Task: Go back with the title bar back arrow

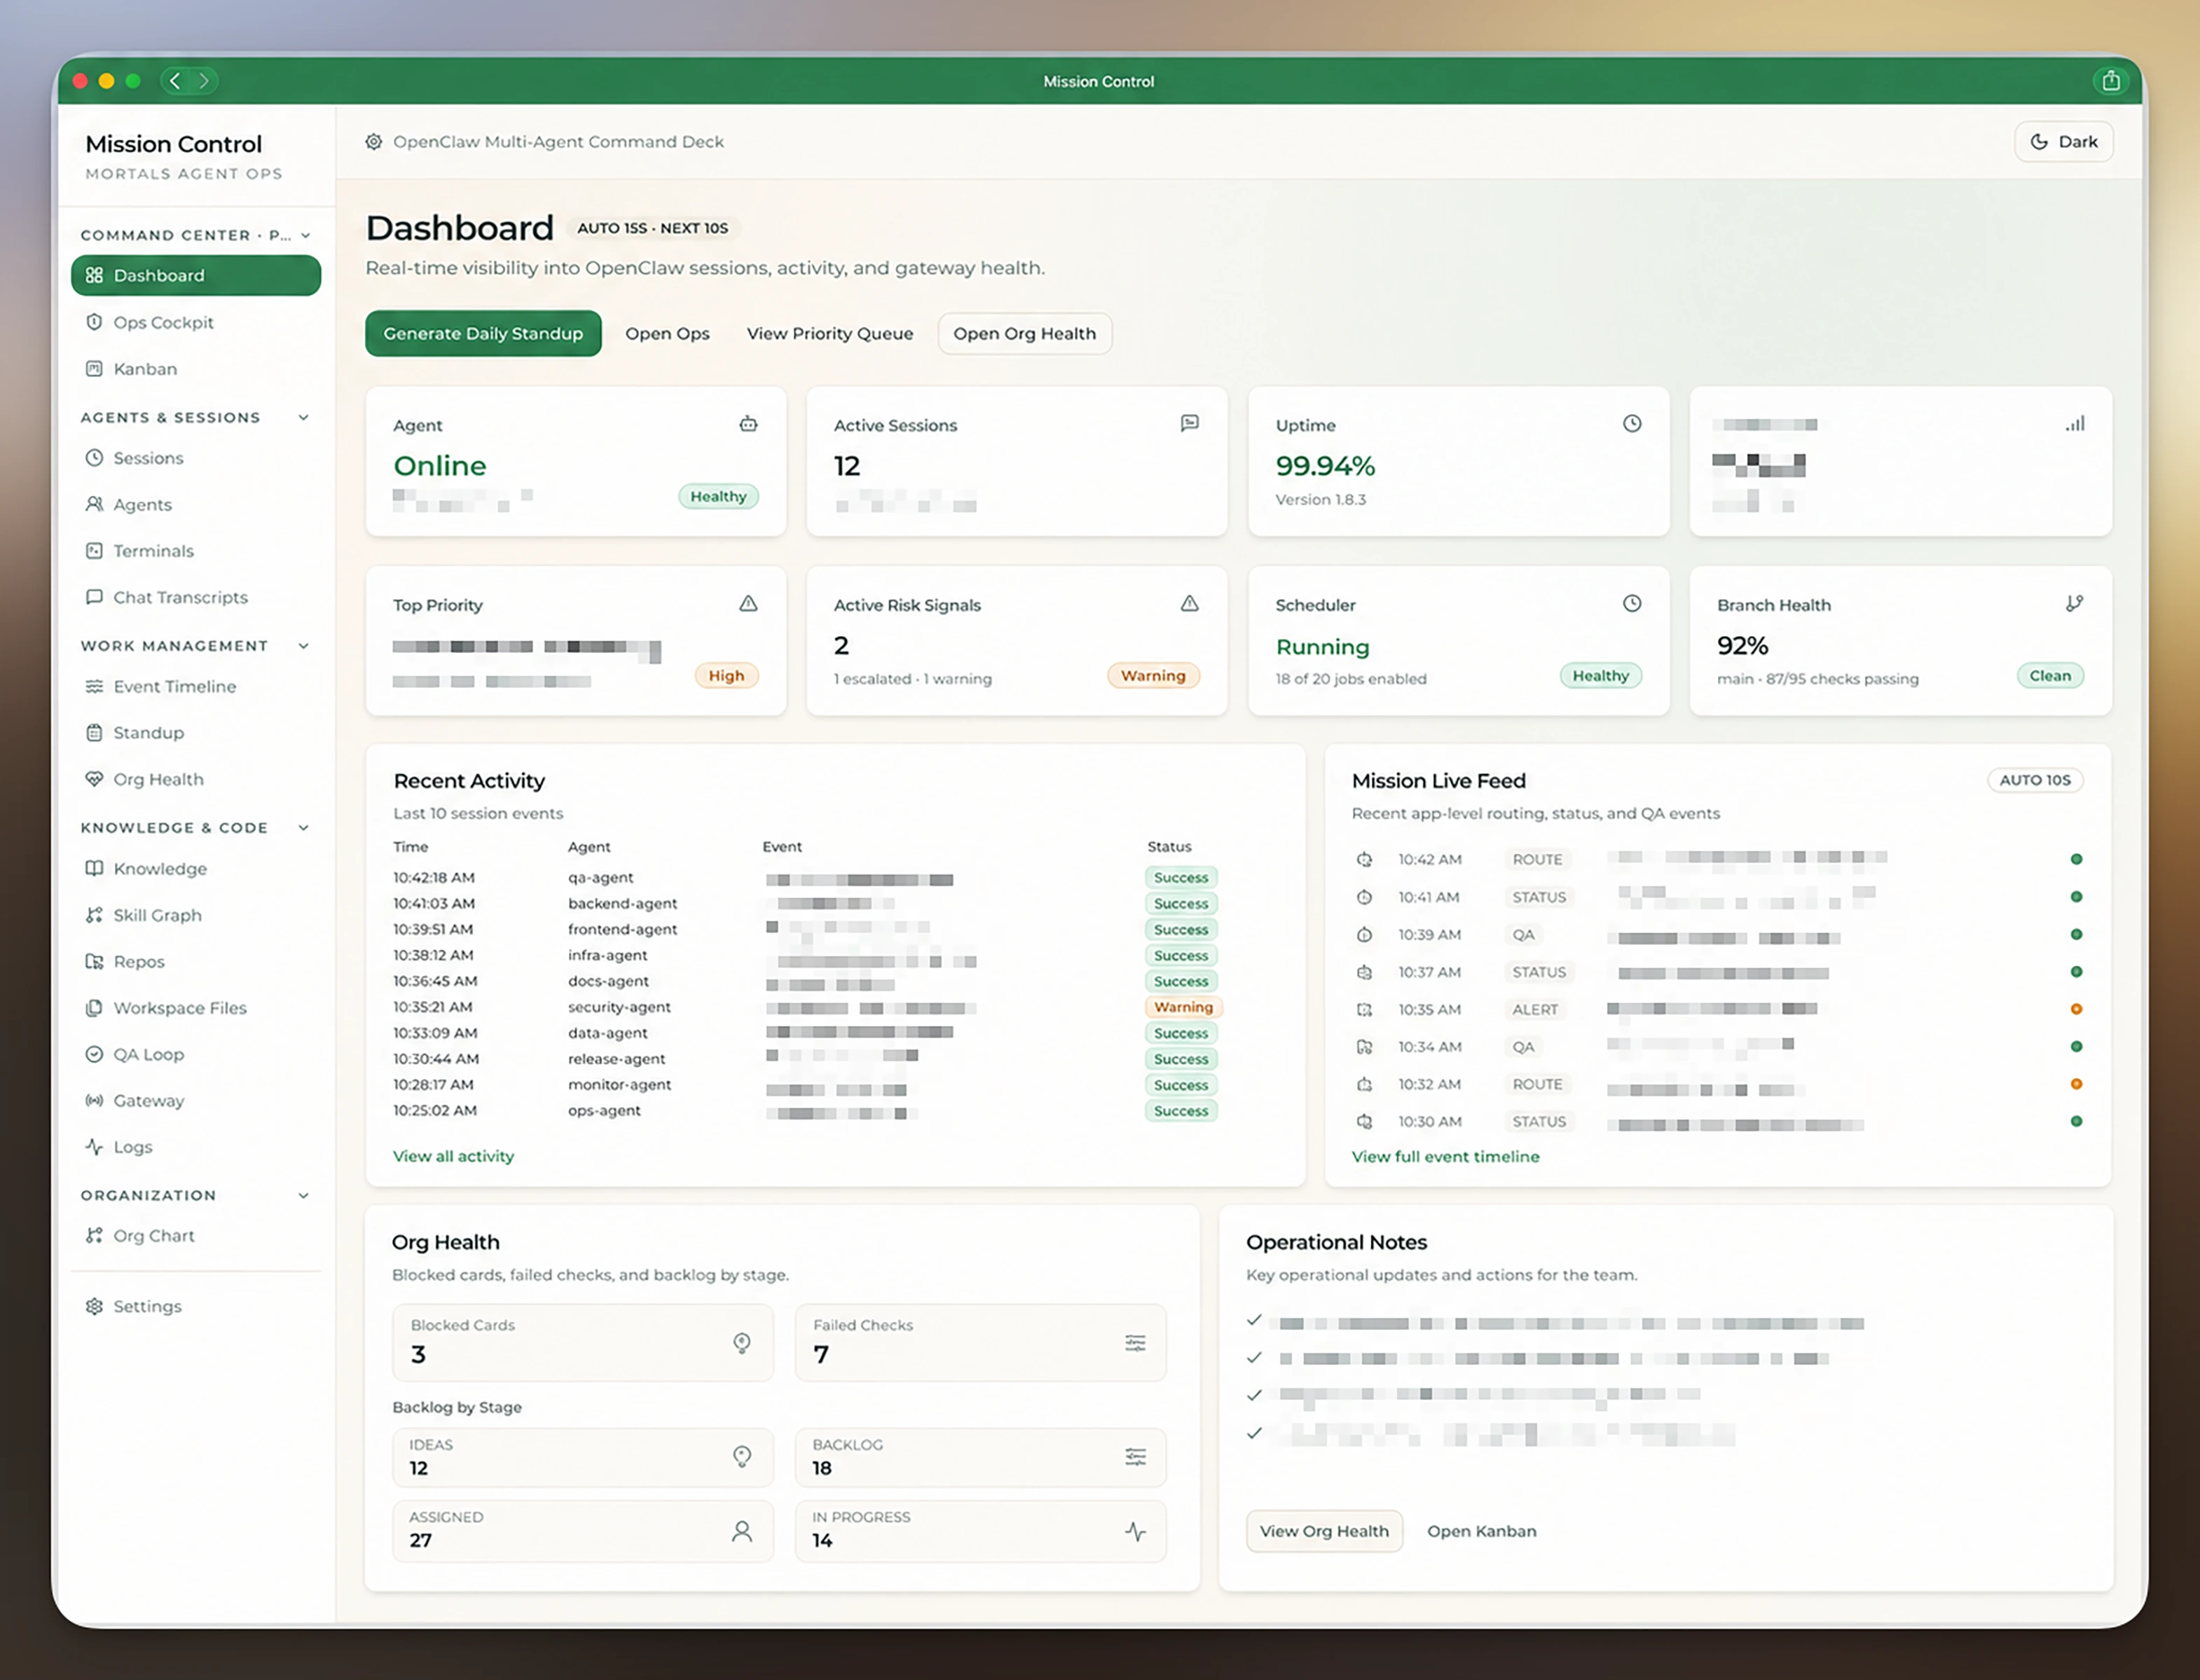Action: (175, 81)
